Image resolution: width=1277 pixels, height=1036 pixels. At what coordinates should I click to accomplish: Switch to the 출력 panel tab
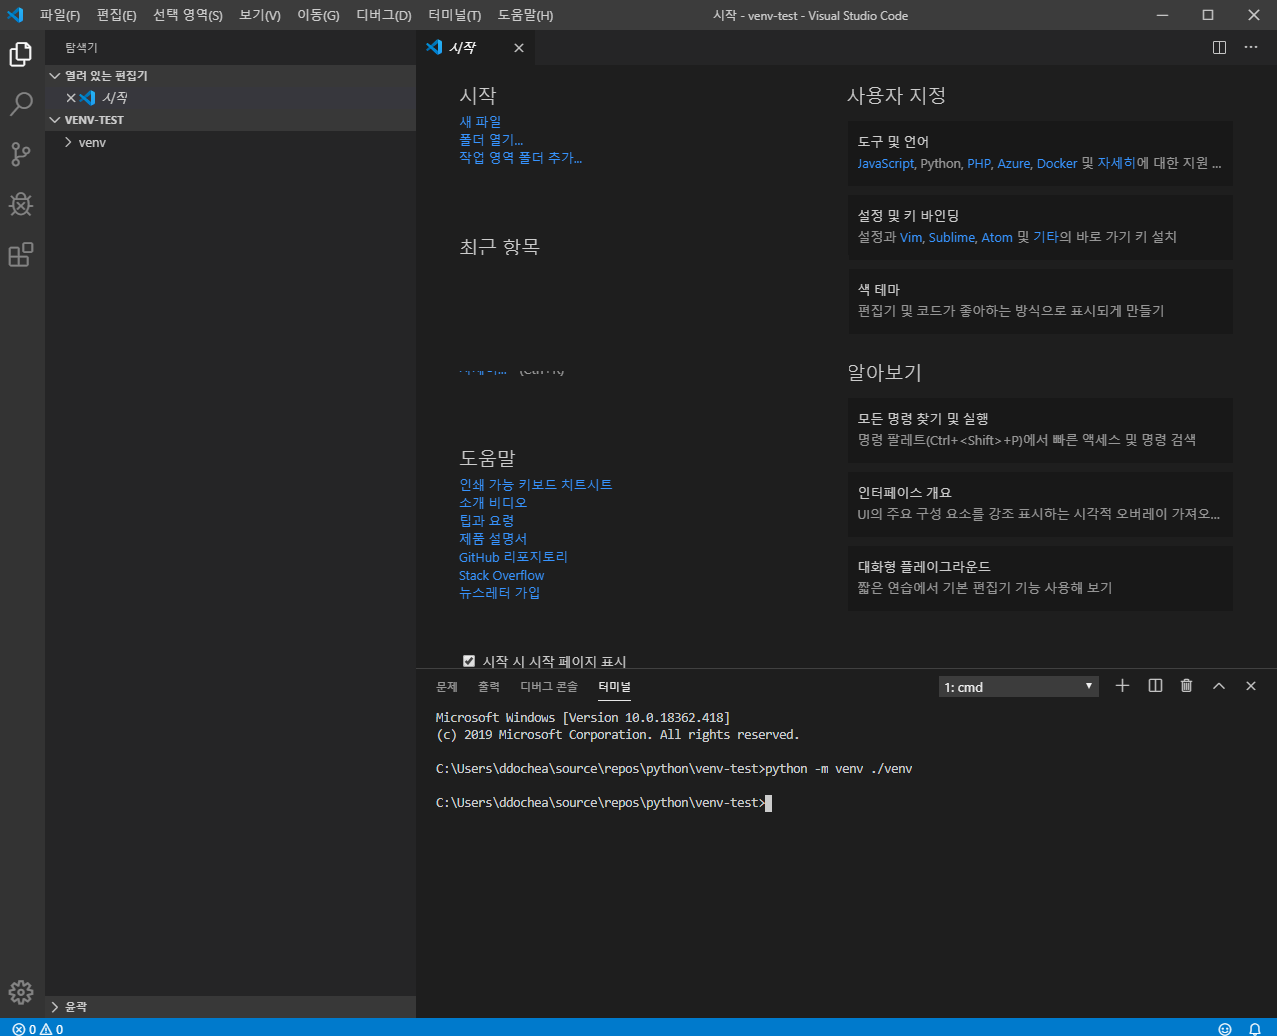(489, 687)
